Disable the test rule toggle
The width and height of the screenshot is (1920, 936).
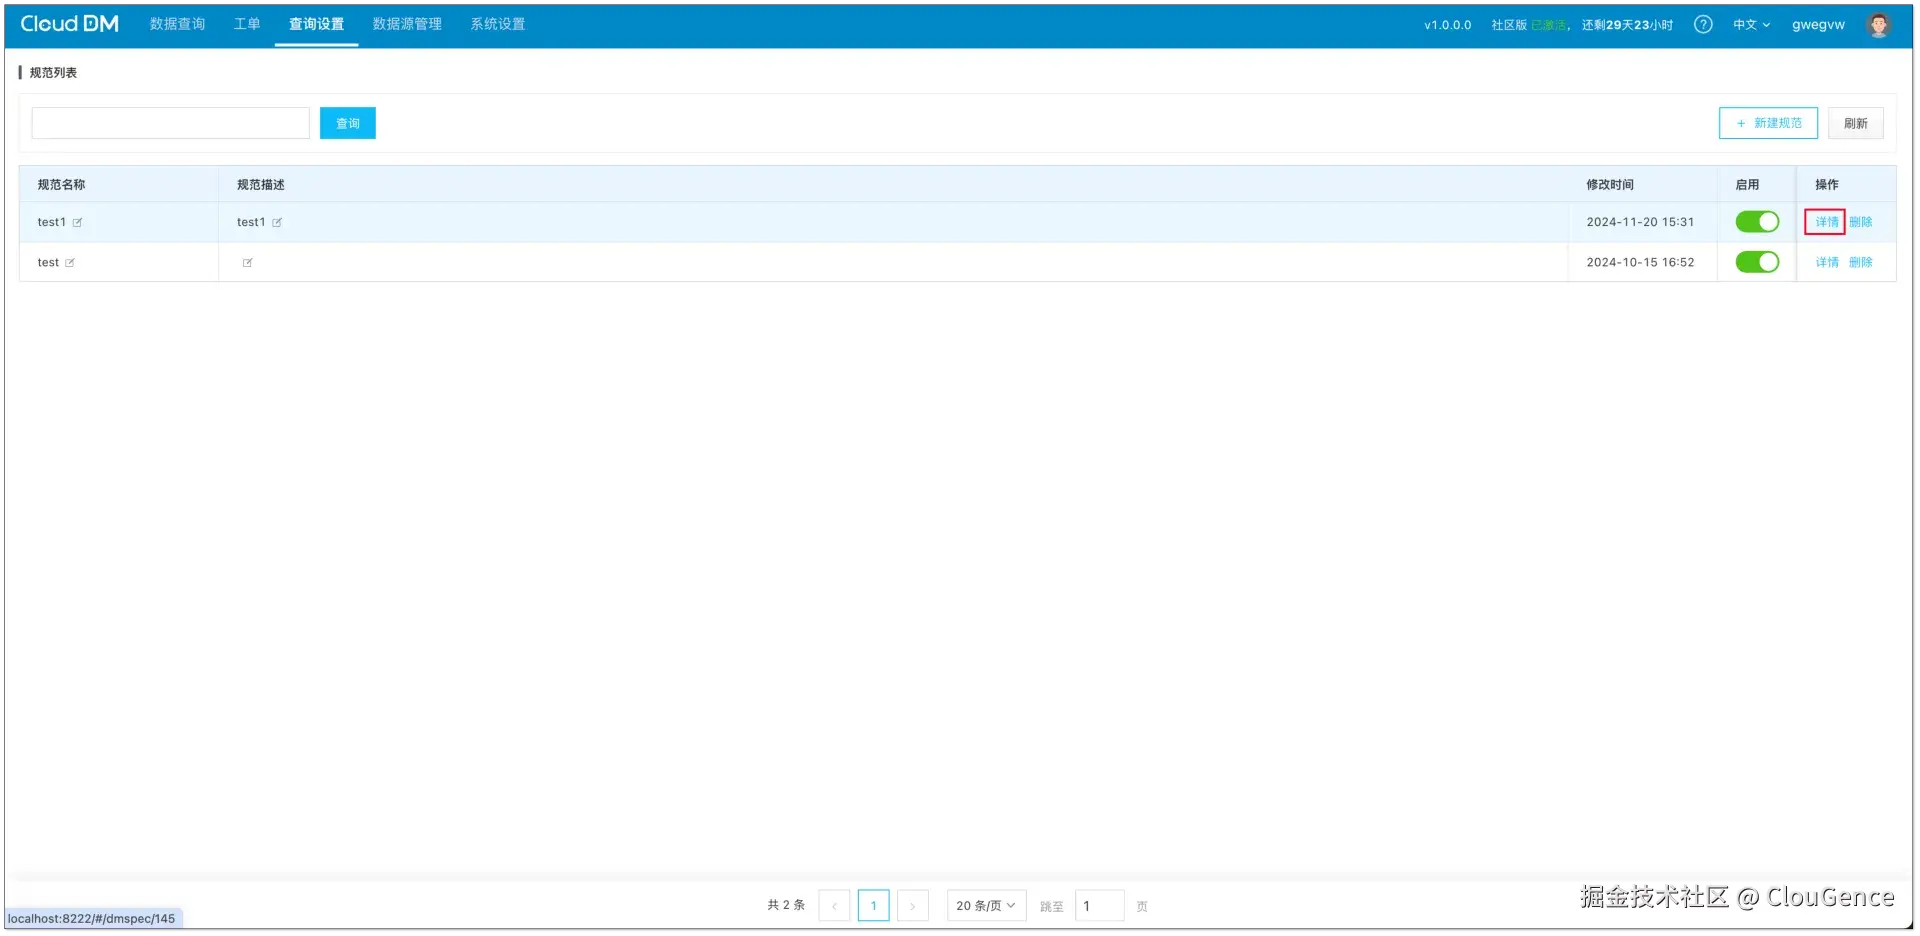(x=1757, y=262)
